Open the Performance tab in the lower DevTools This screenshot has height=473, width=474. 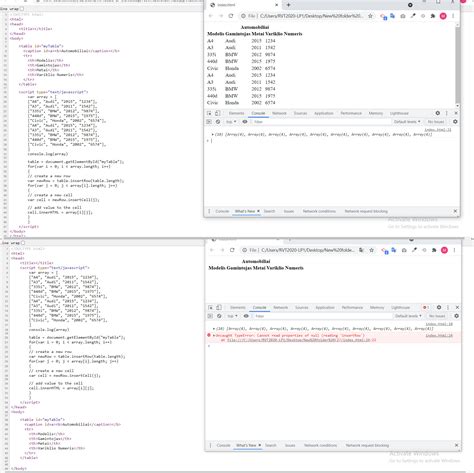(x=352, y=307)
